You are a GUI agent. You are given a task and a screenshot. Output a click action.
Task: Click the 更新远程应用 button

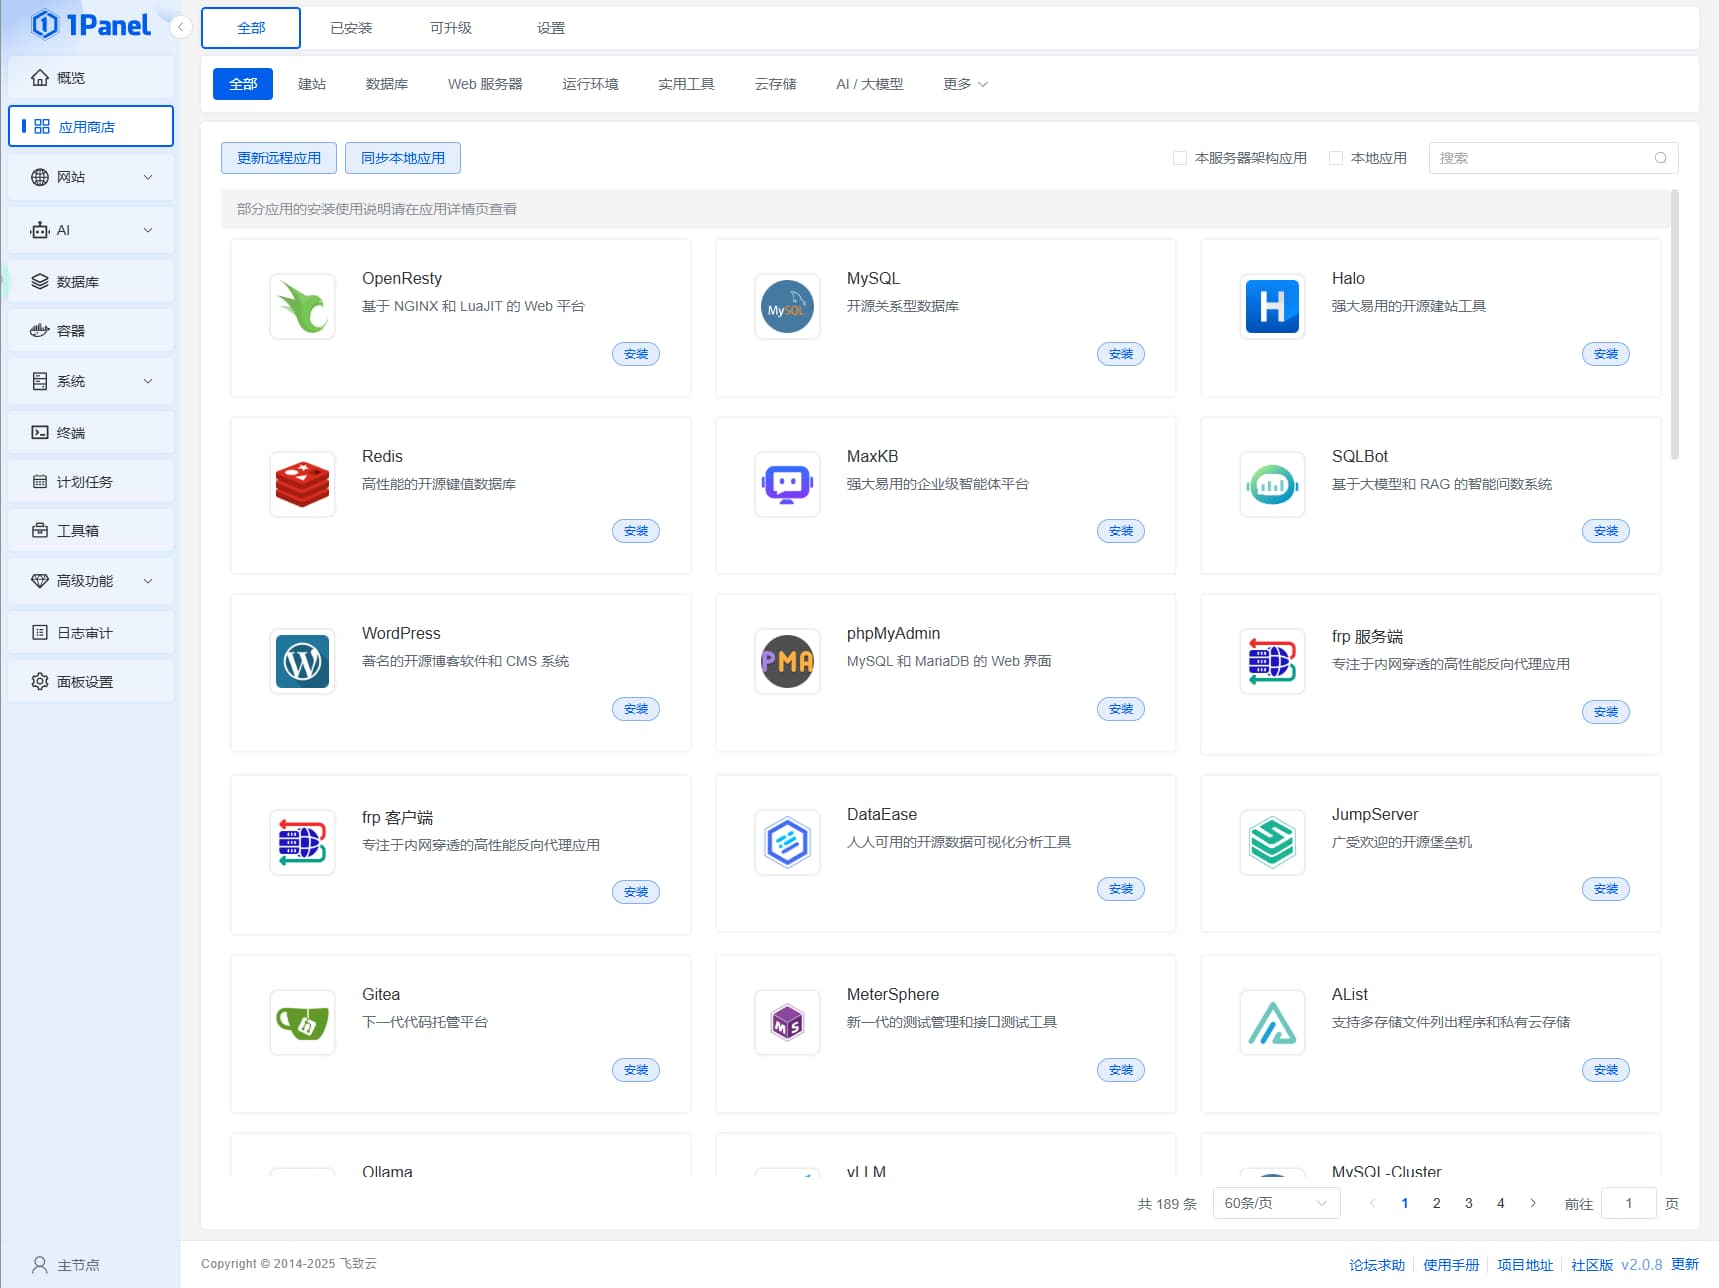279,158
